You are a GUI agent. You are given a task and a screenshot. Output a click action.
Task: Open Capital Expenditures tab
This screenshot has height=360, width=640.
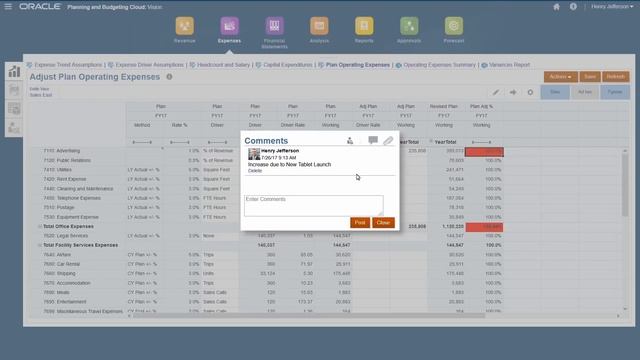tap(287, 65)
